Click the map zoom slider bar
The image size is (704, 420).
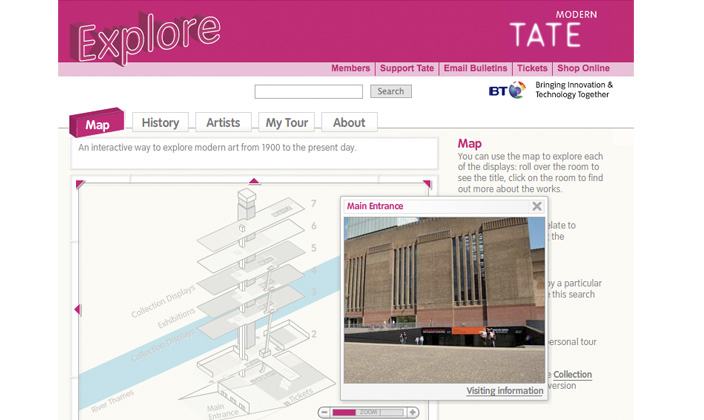point(368,412)
